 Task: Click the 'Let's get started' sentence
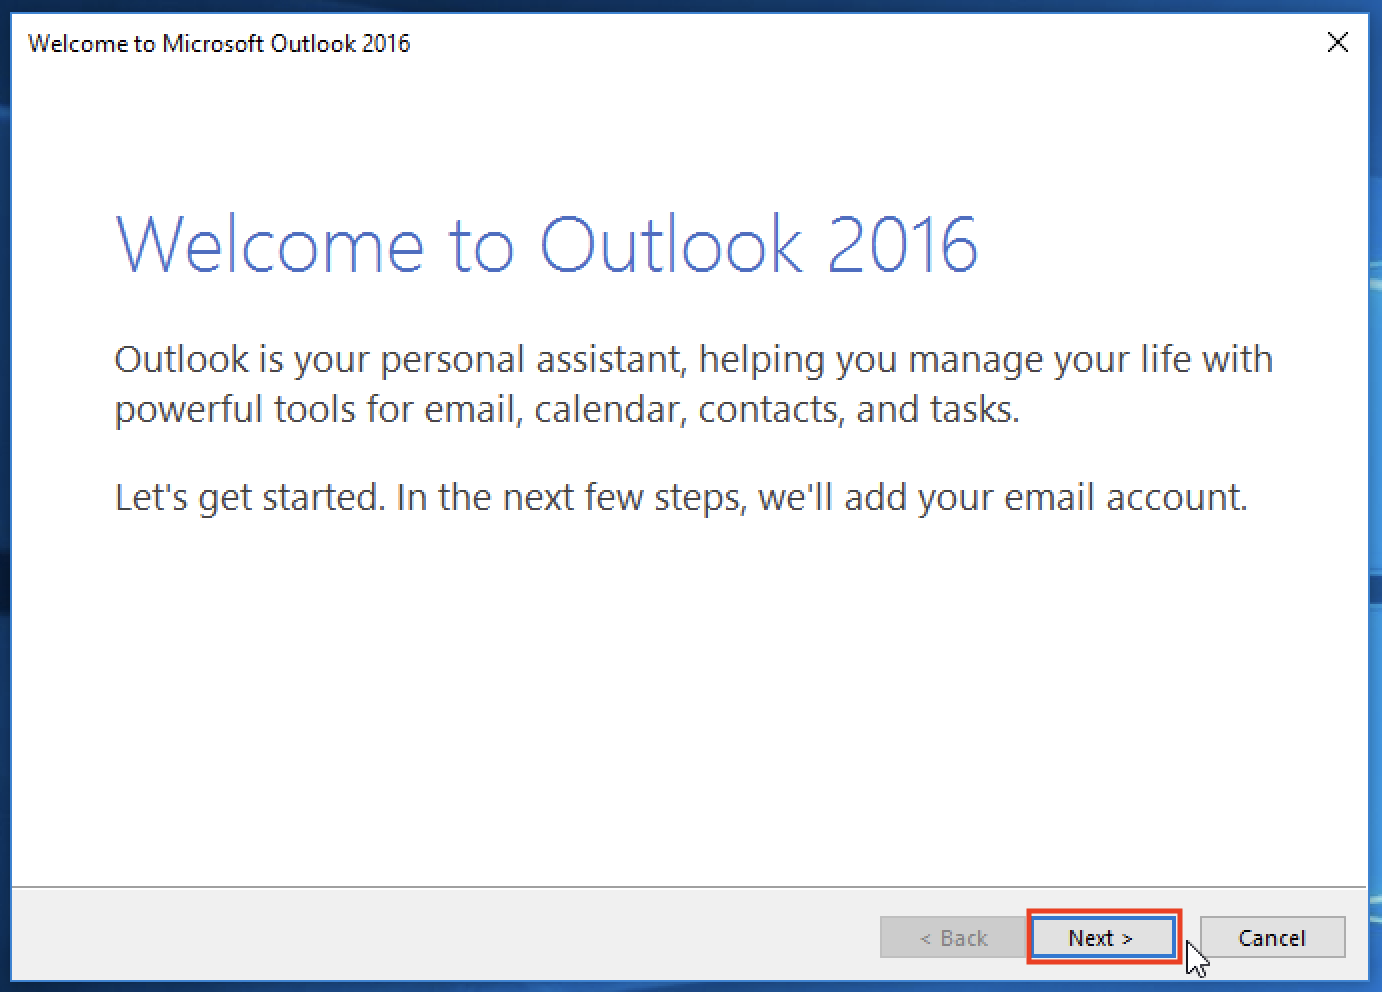pyautogui.click(x=681, y=497)
